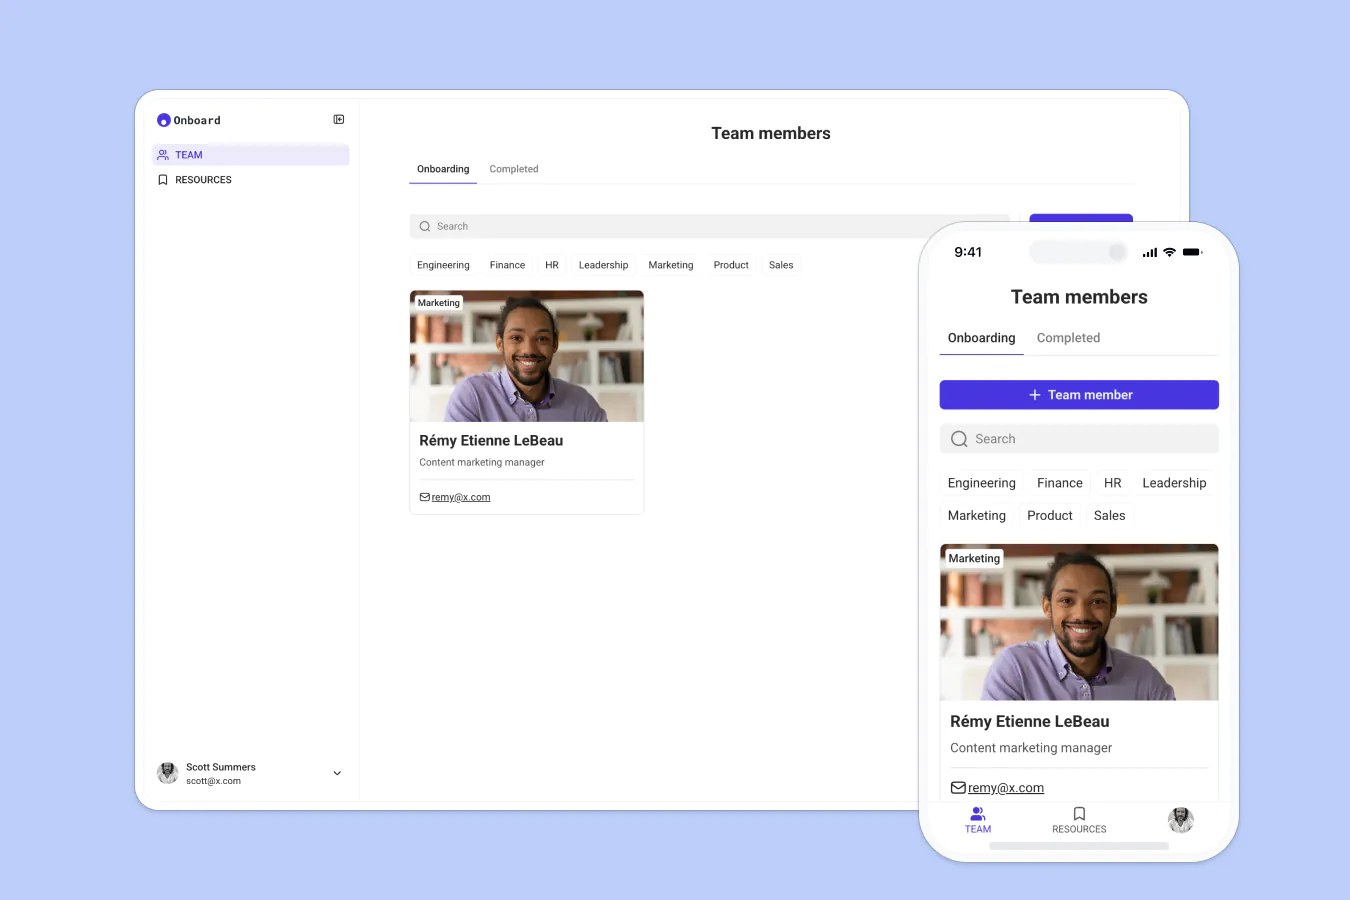Select mobile Finance filter chip
Viewport: 1350px width, 900px height.
(x=1060, y=483)
